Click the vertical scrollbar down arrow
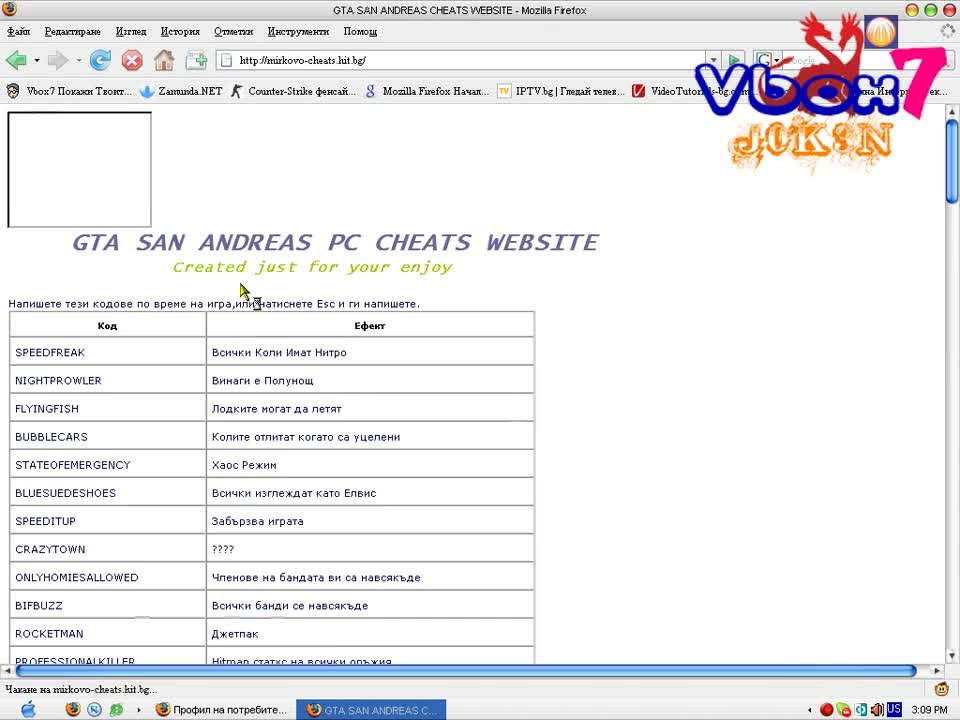This screenshot has width=960, height=720. pyautogui.click(x=951, y=656)
